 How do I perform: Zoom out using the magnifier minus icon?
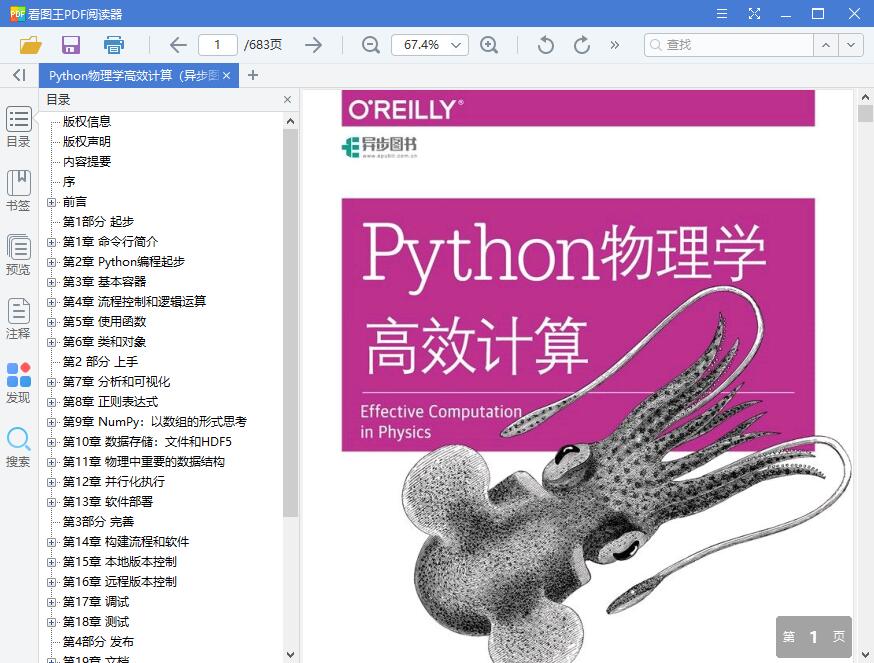pos(370,44)
